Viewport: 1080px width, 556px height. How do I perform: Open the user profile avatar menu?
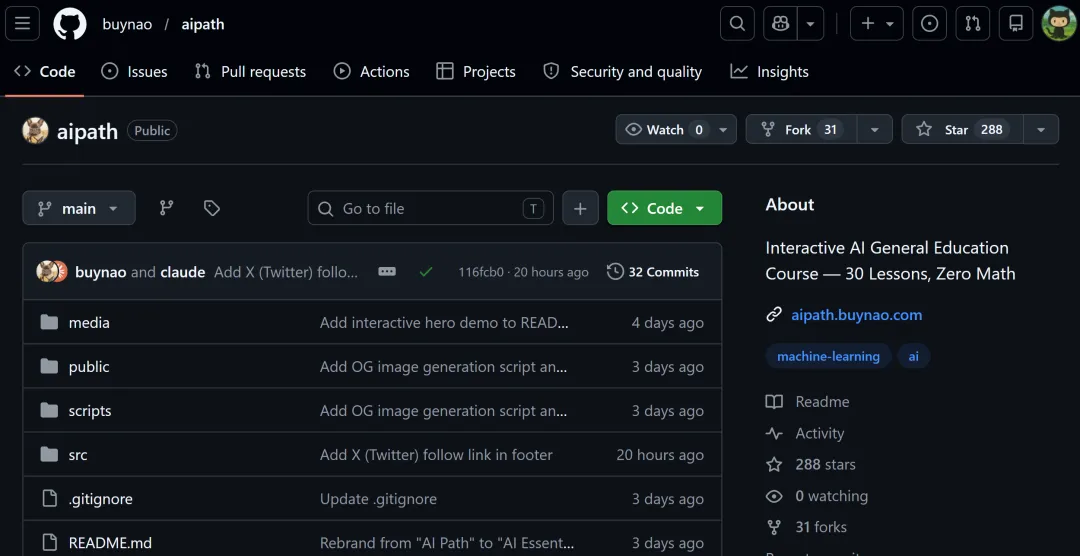[1059, 24]
